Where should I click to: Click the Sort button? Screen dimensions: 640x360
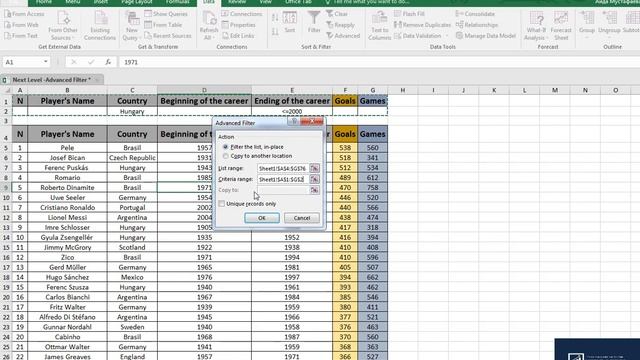click(x=290, y=22)
